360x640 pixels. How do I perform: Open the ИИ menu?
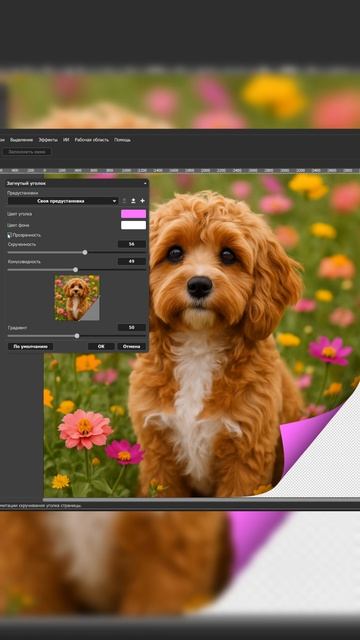66,140
